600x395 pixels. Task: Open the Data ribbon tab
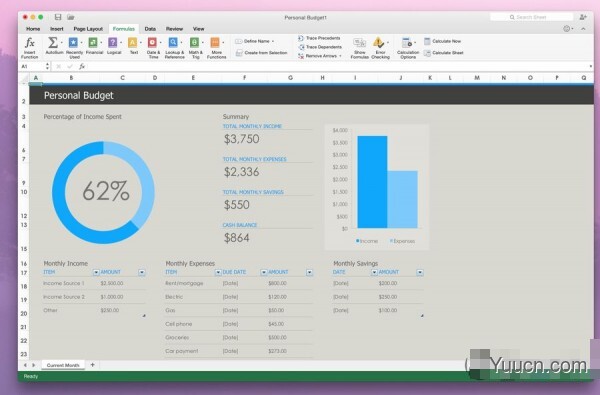pos(150,29)
